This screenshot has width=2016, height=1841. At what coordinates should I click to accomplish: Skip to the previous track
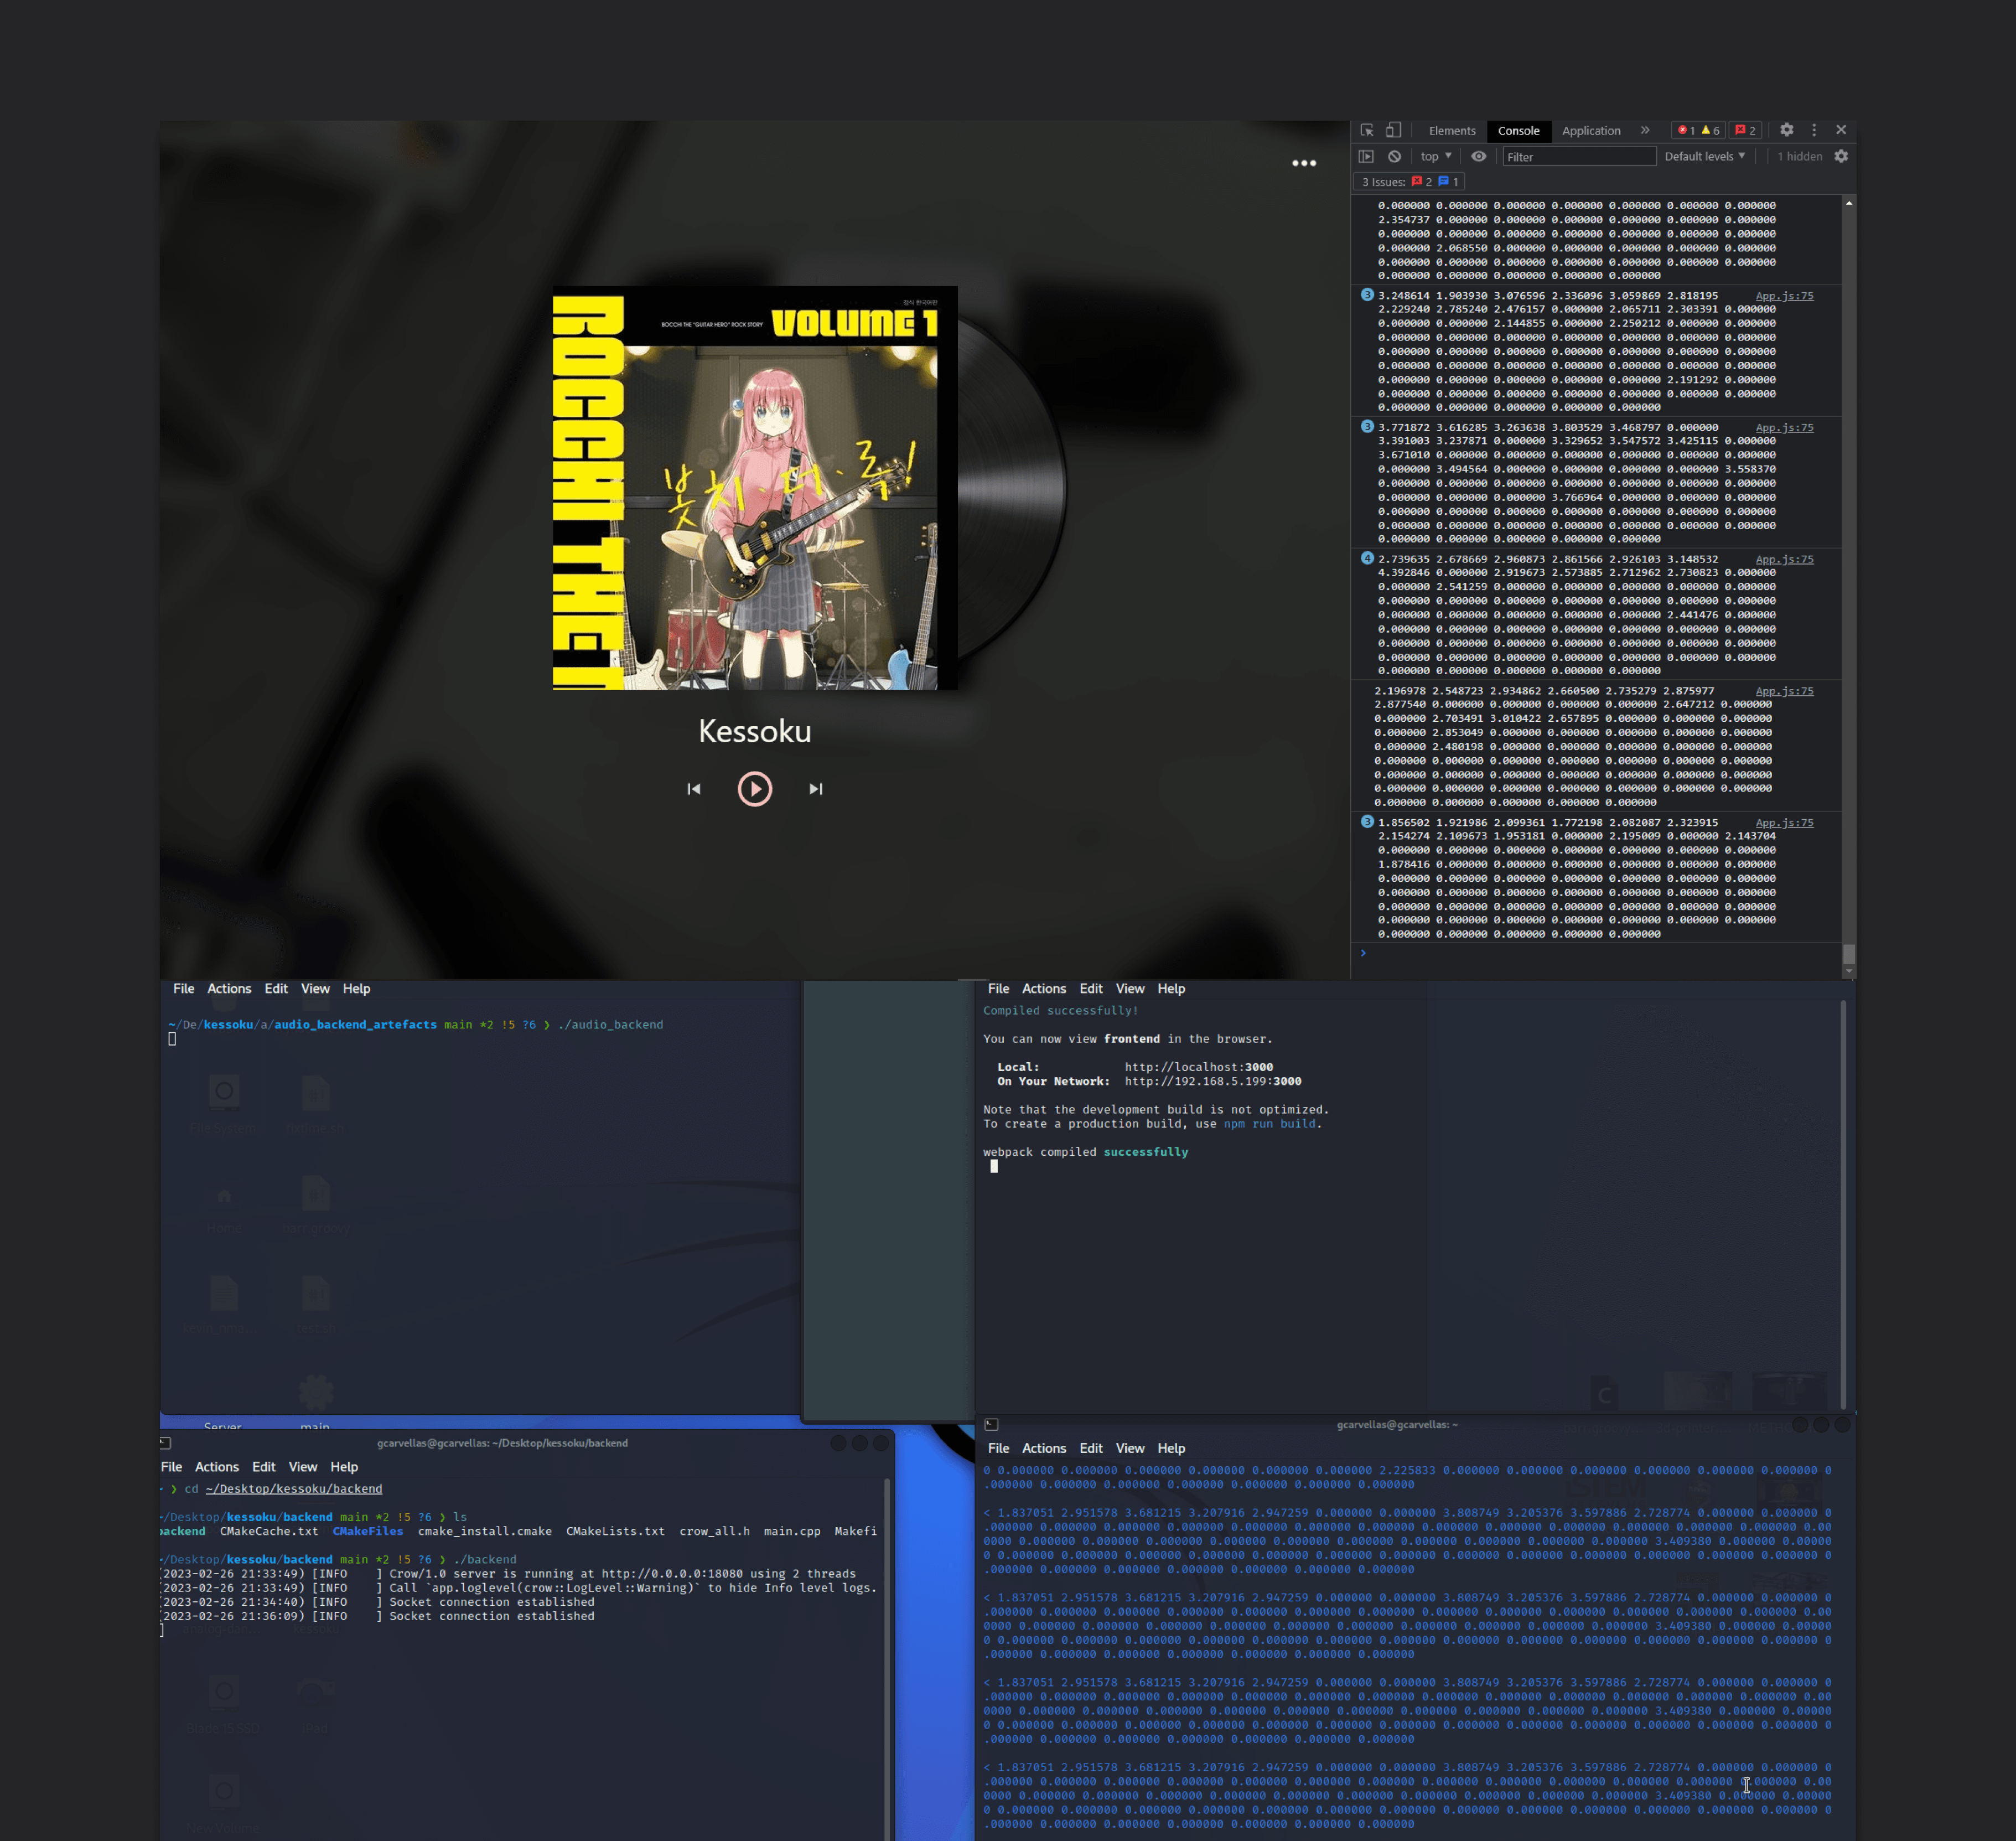click(x=694, y=789)
